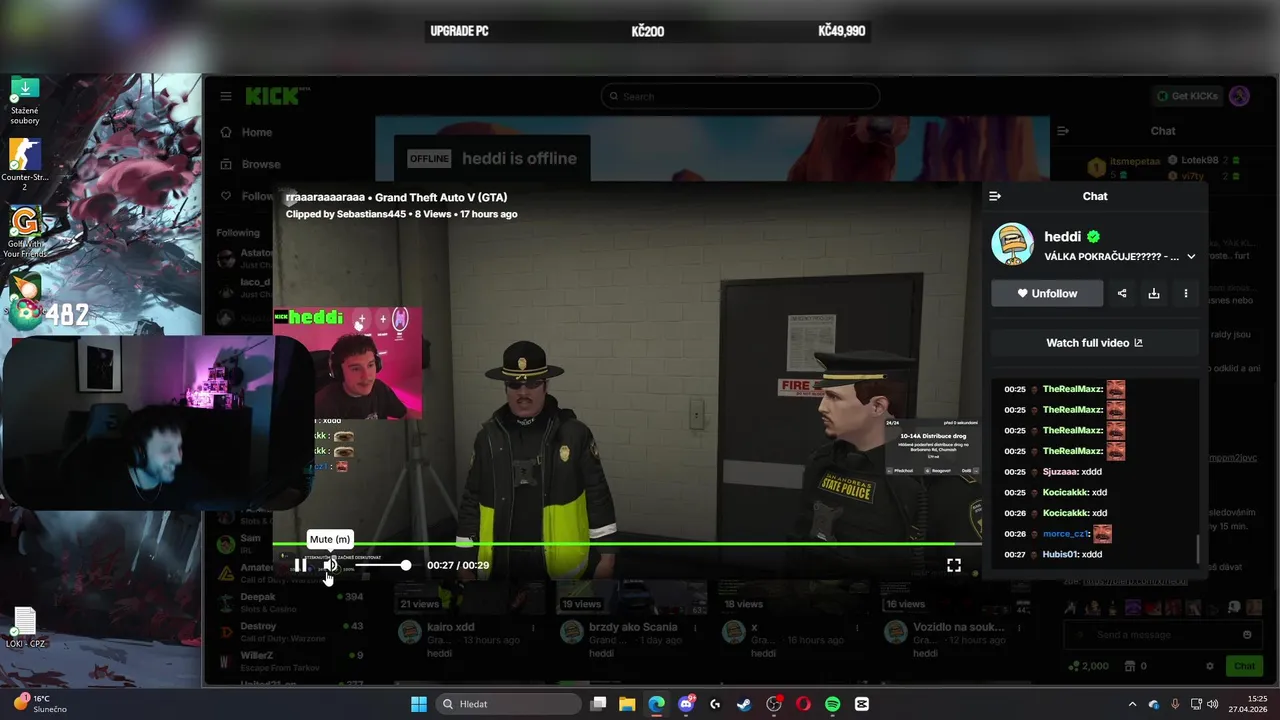Click the green Chat send button
This screenshot has height=720, width=1280.
click(x=1244, y=666)
